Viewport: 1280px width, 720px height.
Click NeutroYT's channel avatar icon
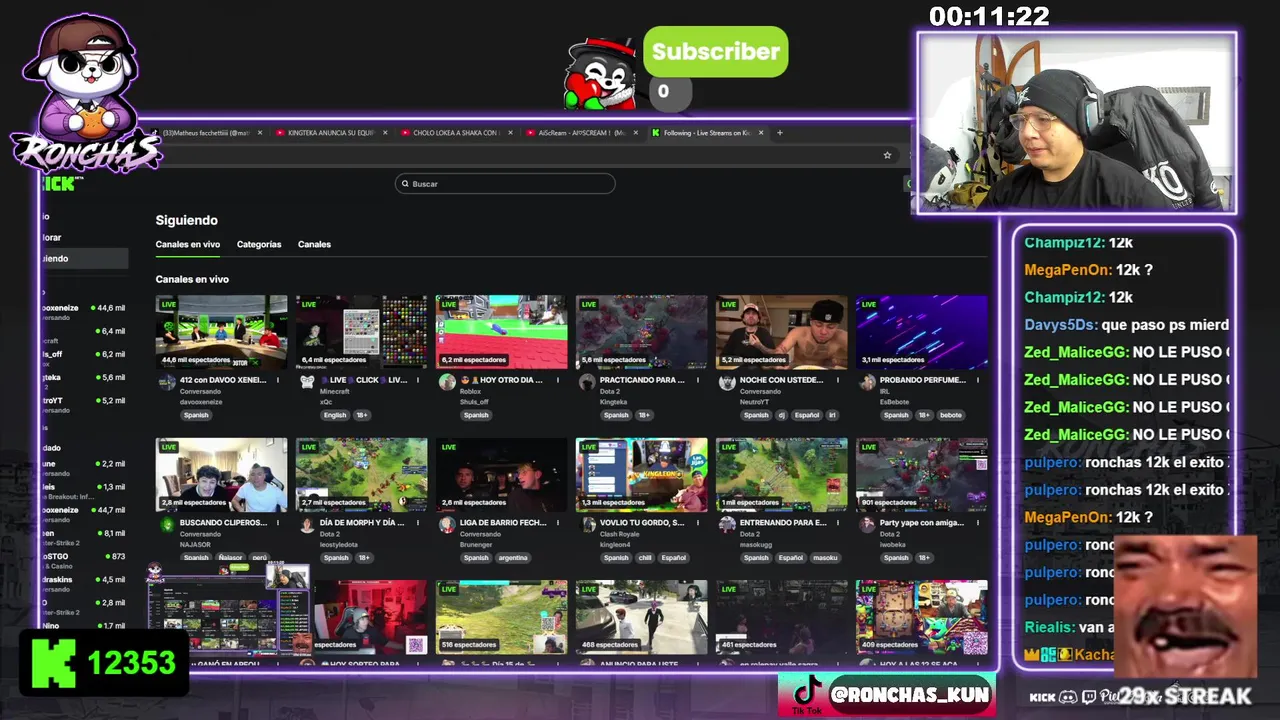(727, 382)
